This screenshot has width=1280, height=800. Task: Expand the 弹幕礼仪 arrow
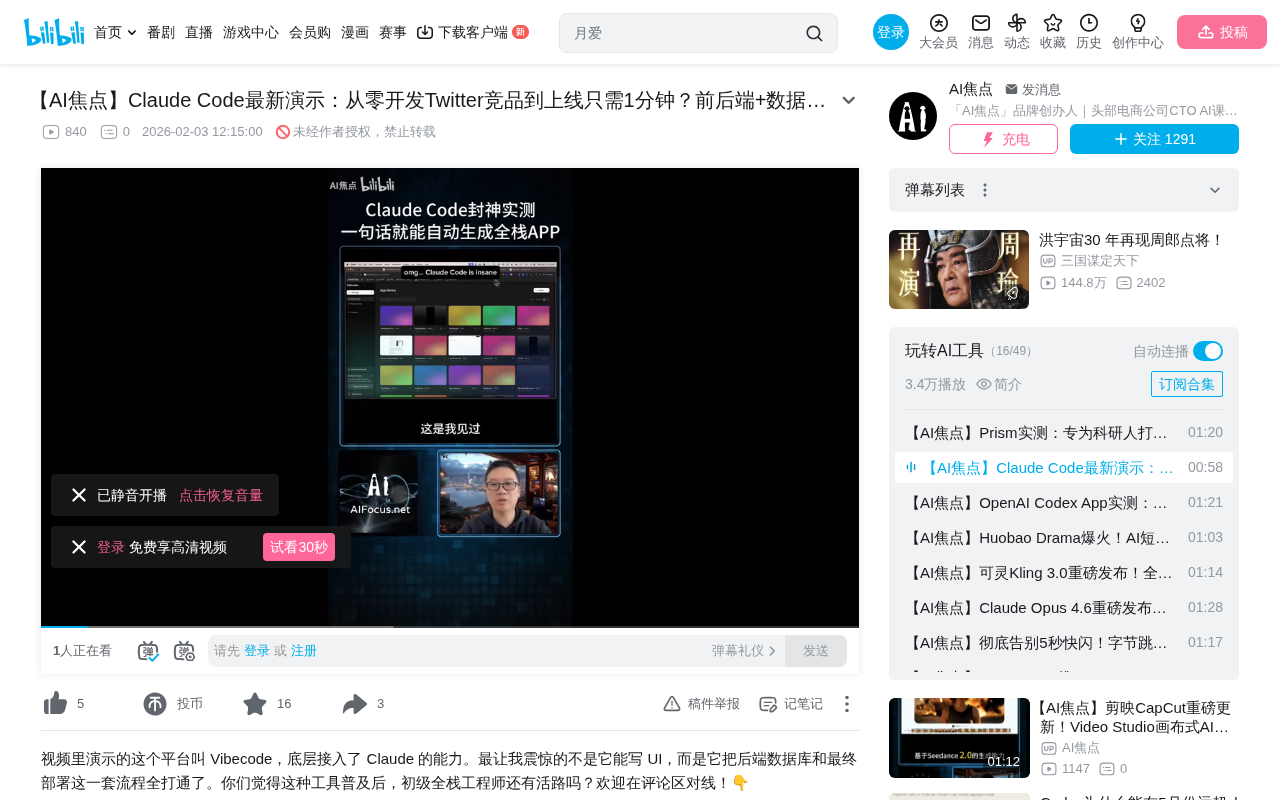tap(772, 651)
